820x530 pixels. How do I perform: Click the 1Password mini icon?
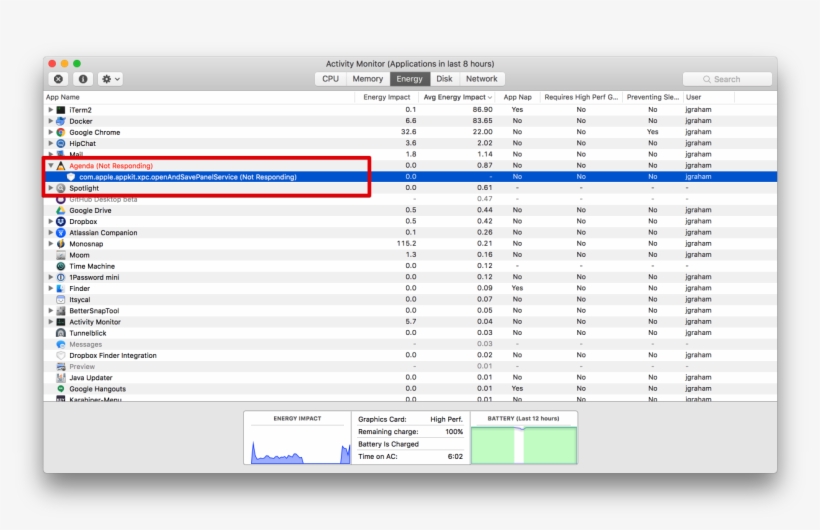[x=61, y=277]
